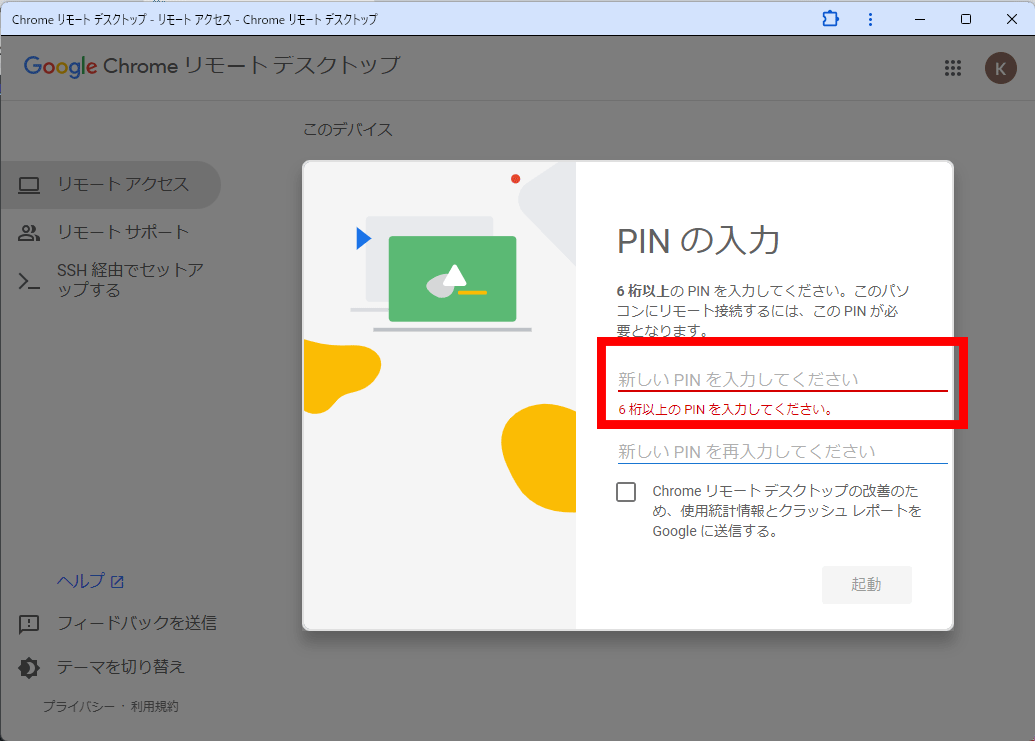Click the PIN re-entry field
Screen dimensions: 1035x741
coord(783,450)
